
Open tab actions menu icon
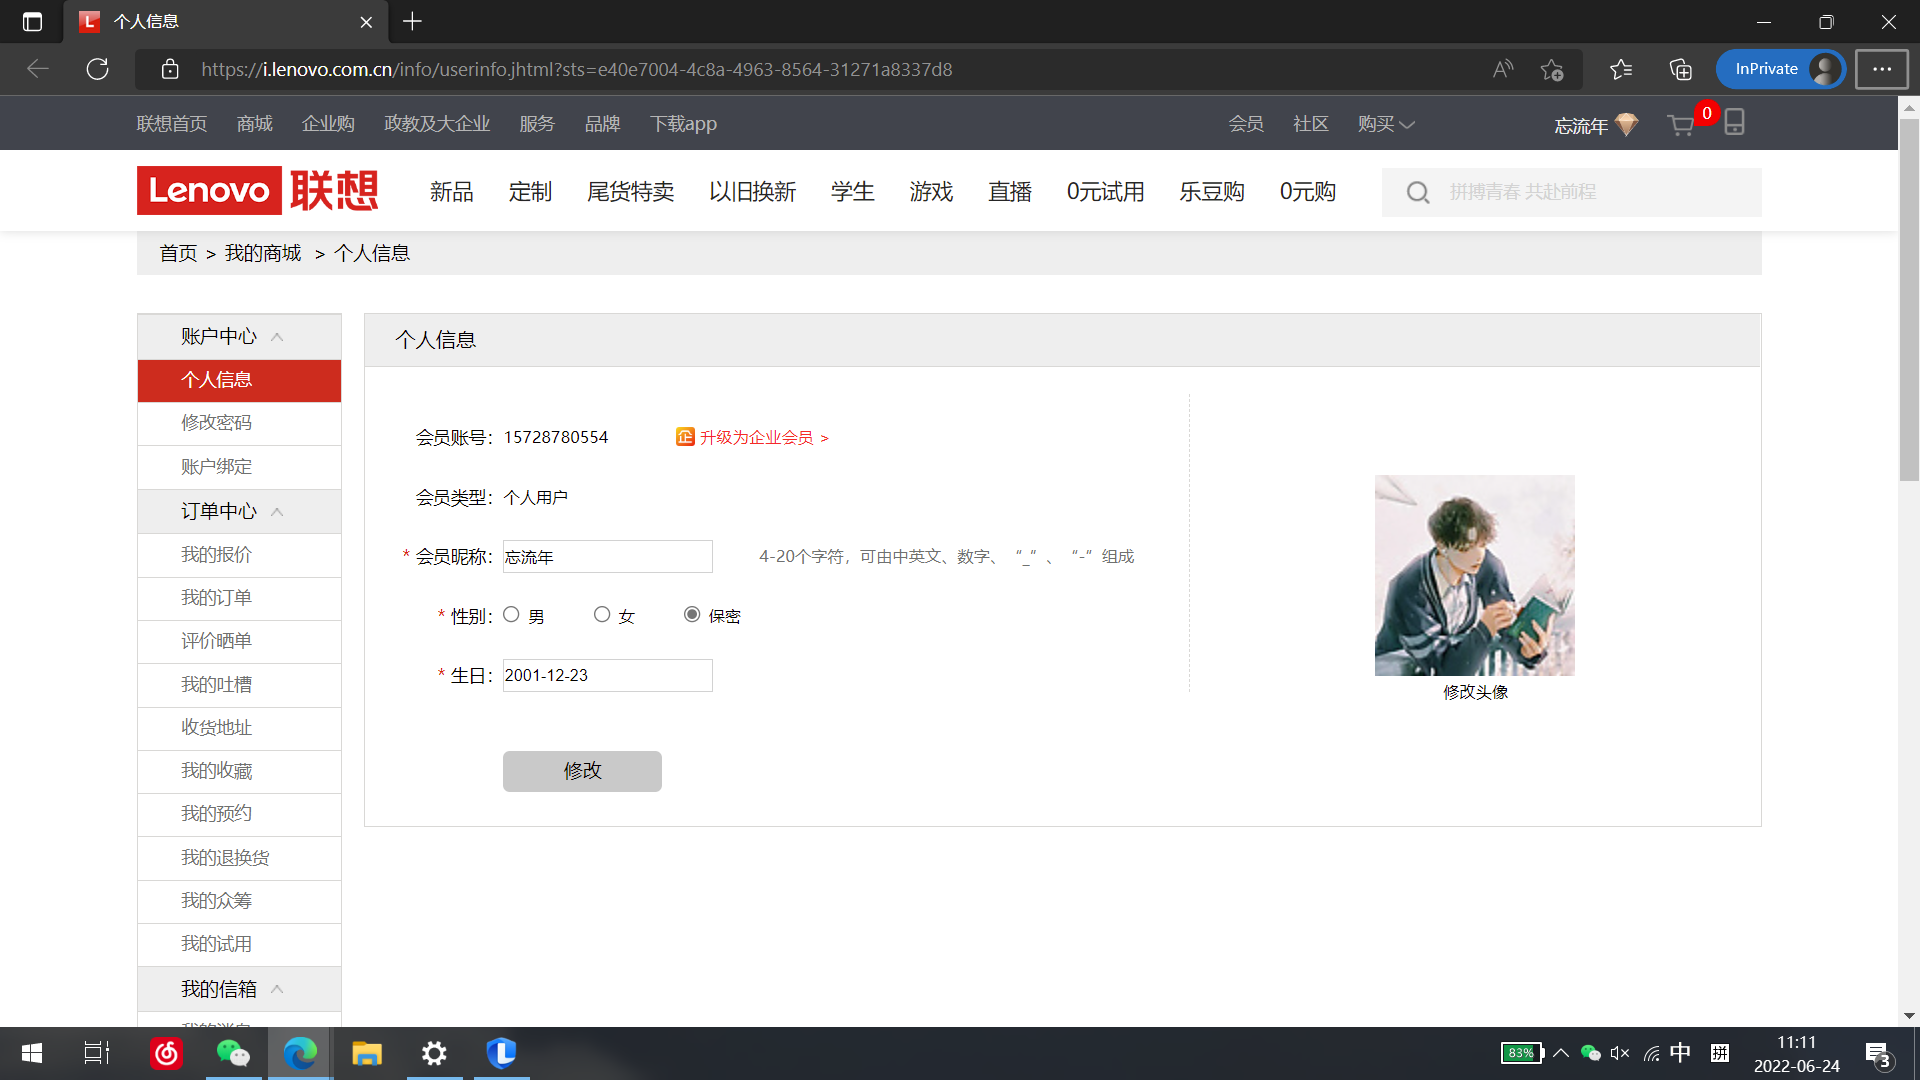[32, 21]
